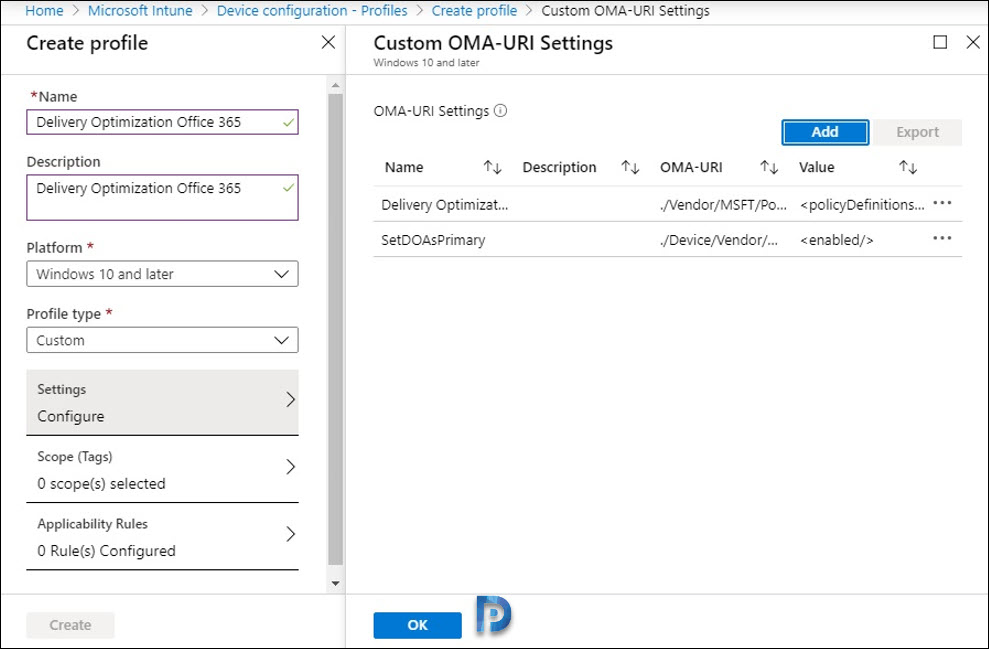Click the Name column header
989x649 pixels.
pos(404,167)
